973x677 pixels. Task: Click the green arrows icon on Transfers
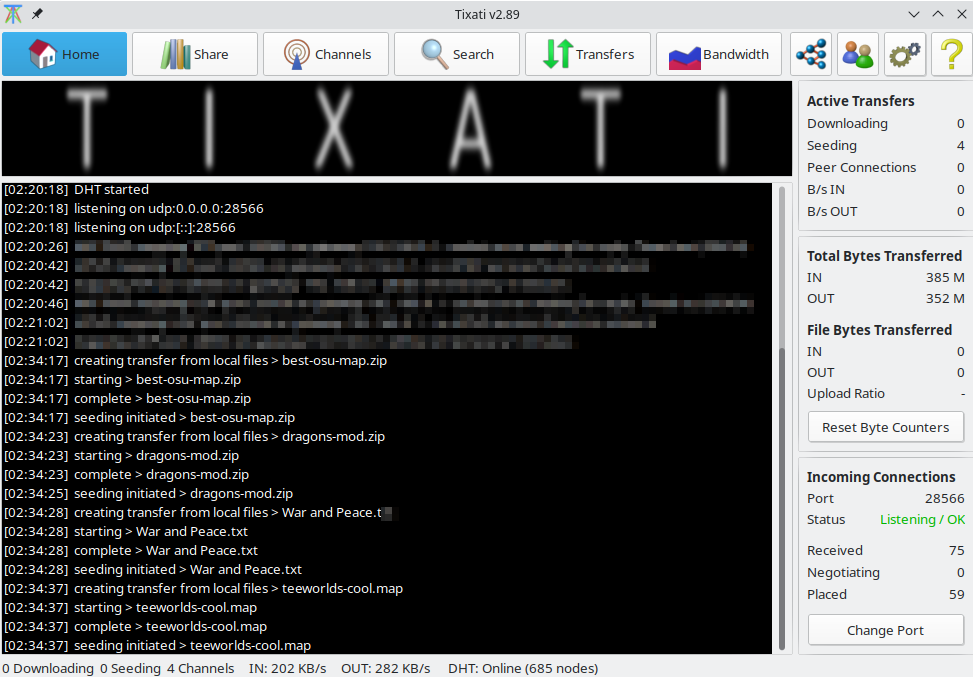(558, 53)
